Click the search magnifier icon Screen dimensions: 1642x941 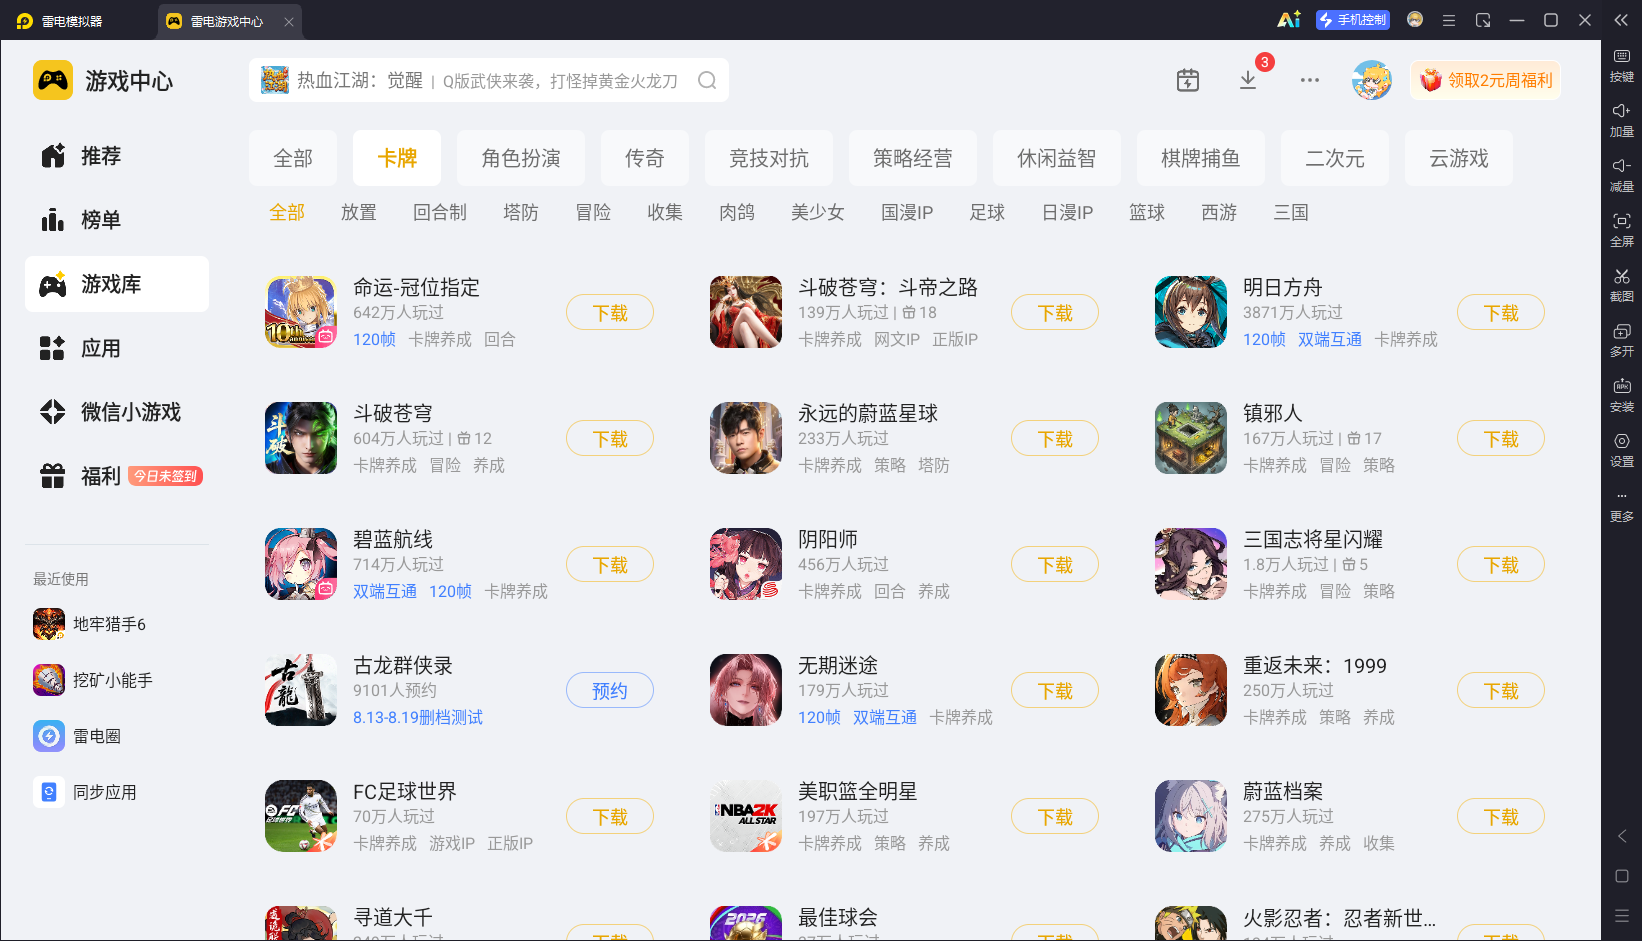click(x=707, y=80)
